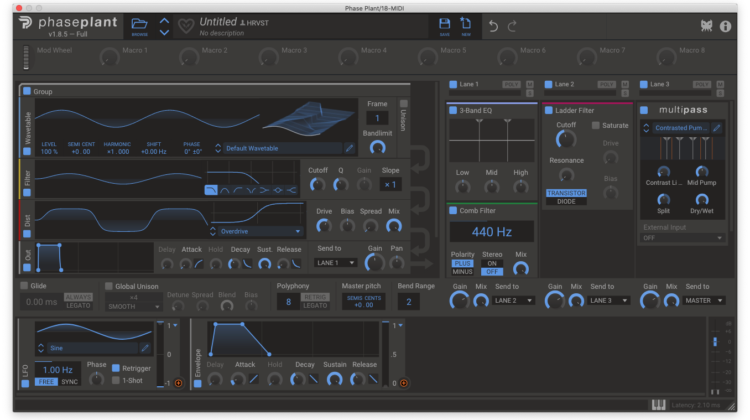
Task: Click the Bandlimit knob in Wavetable
Action: coord(377,148)
